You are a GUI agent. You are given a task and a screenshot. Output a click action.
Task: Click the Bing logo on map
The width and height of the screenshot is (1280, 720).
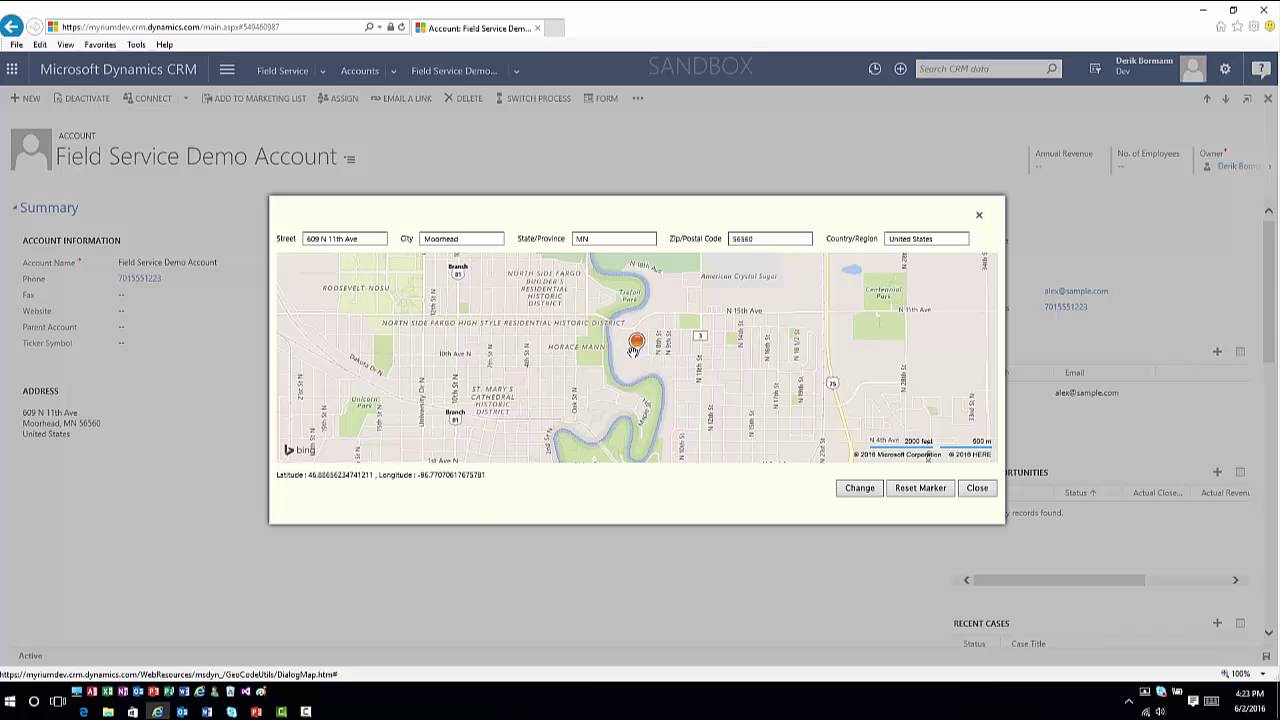pyautogui.click(x=299, y=450)
